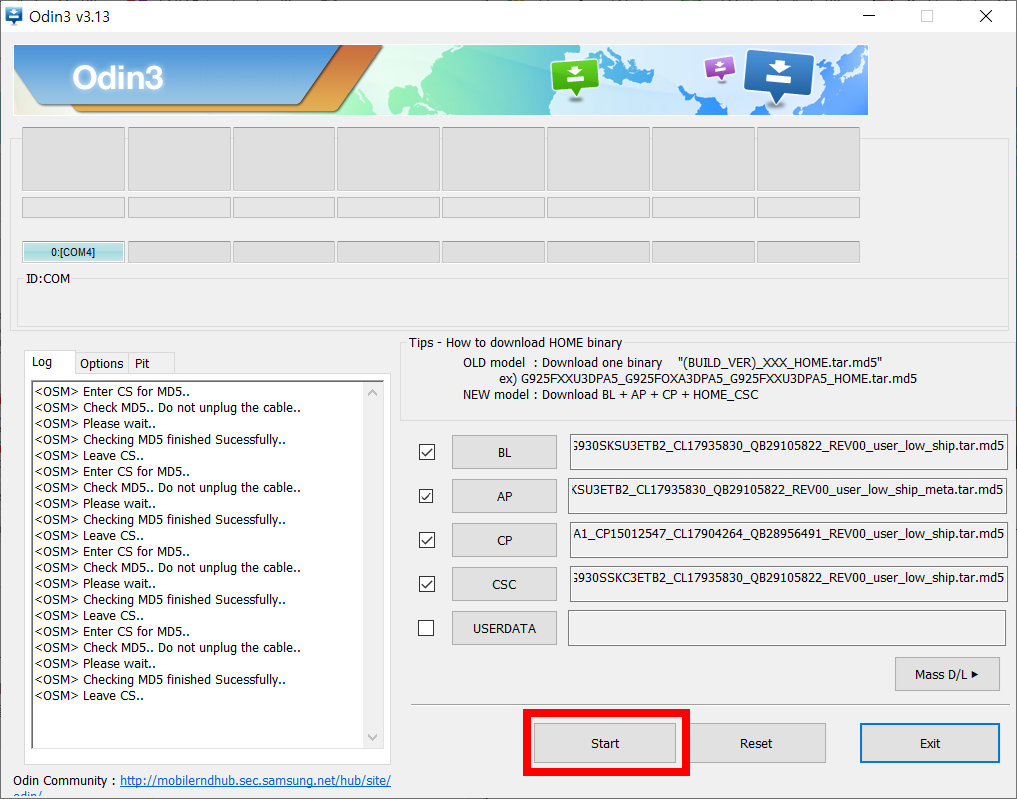Uncheck the CSC file checkbox
The image size is (1017, 799).
[427, 584]
